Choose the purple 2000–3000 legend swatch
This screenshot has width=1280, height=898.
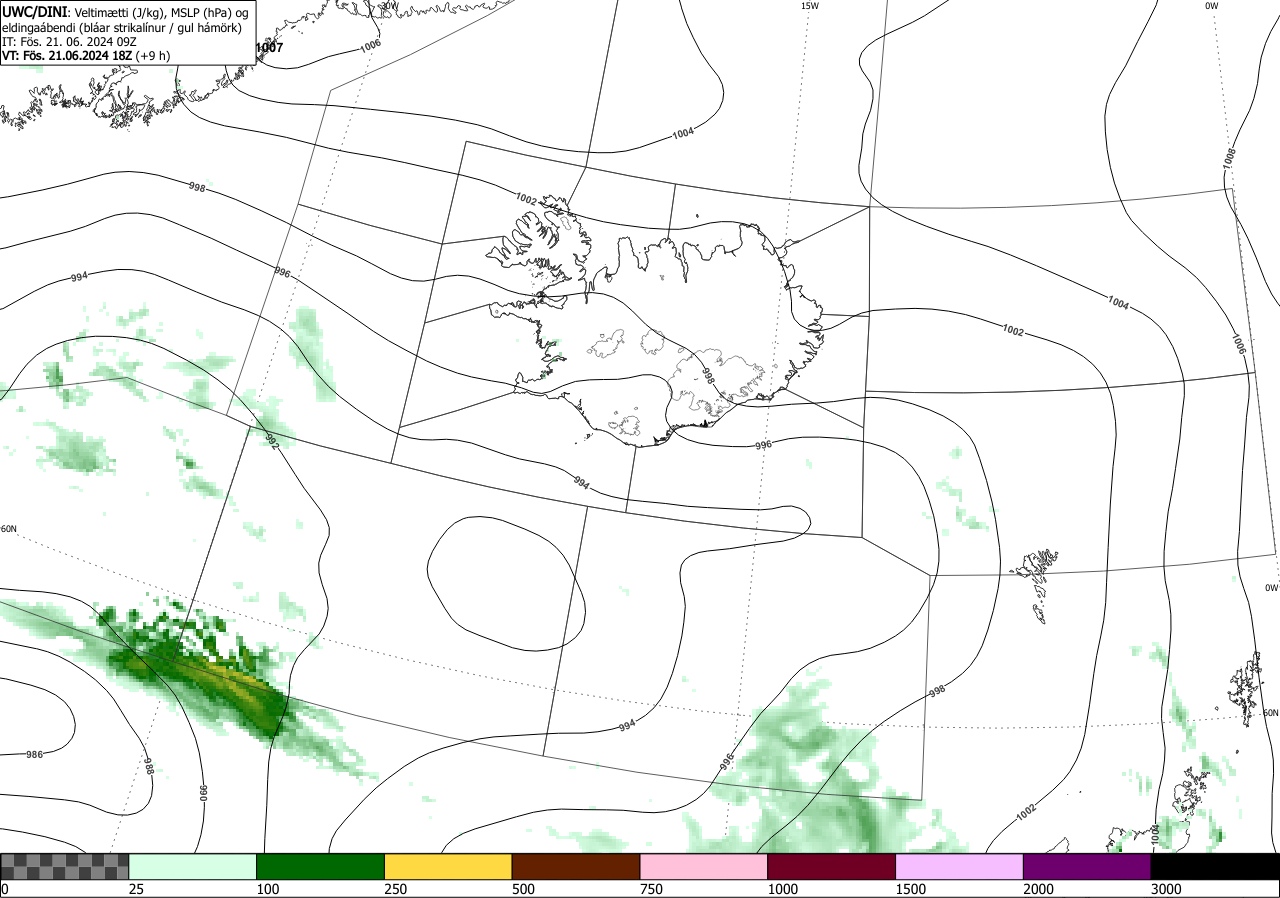[1087, 866]
